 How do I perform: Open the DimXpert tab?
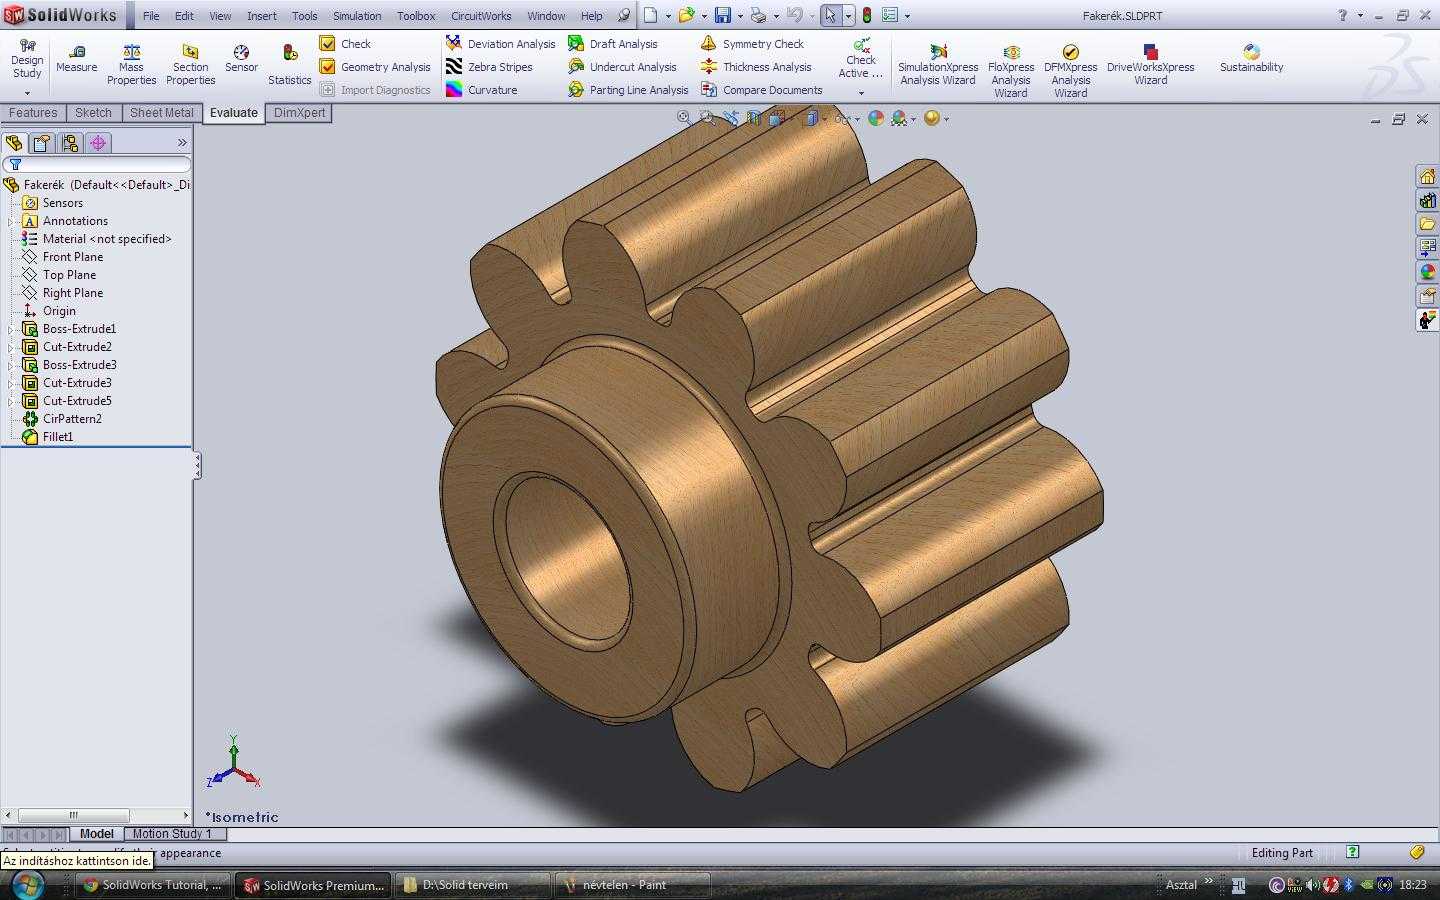[x=299, y=113]
